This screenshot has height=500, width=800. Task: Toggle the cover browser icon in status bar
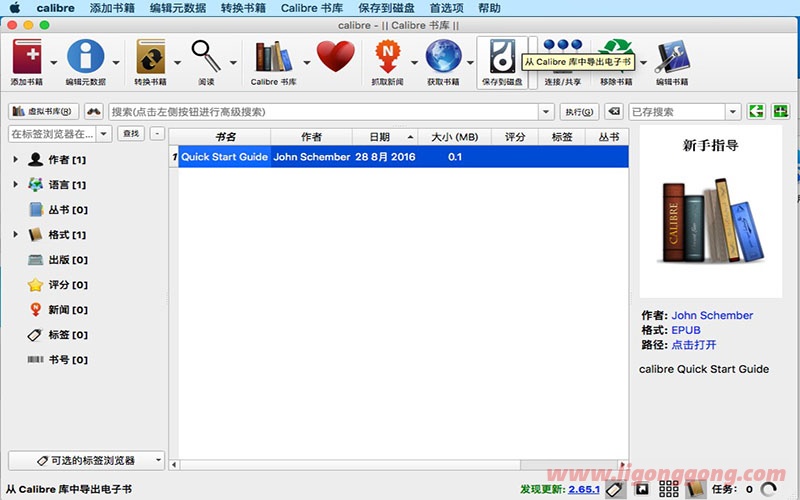pyautogui.click(x=642, y=489)
